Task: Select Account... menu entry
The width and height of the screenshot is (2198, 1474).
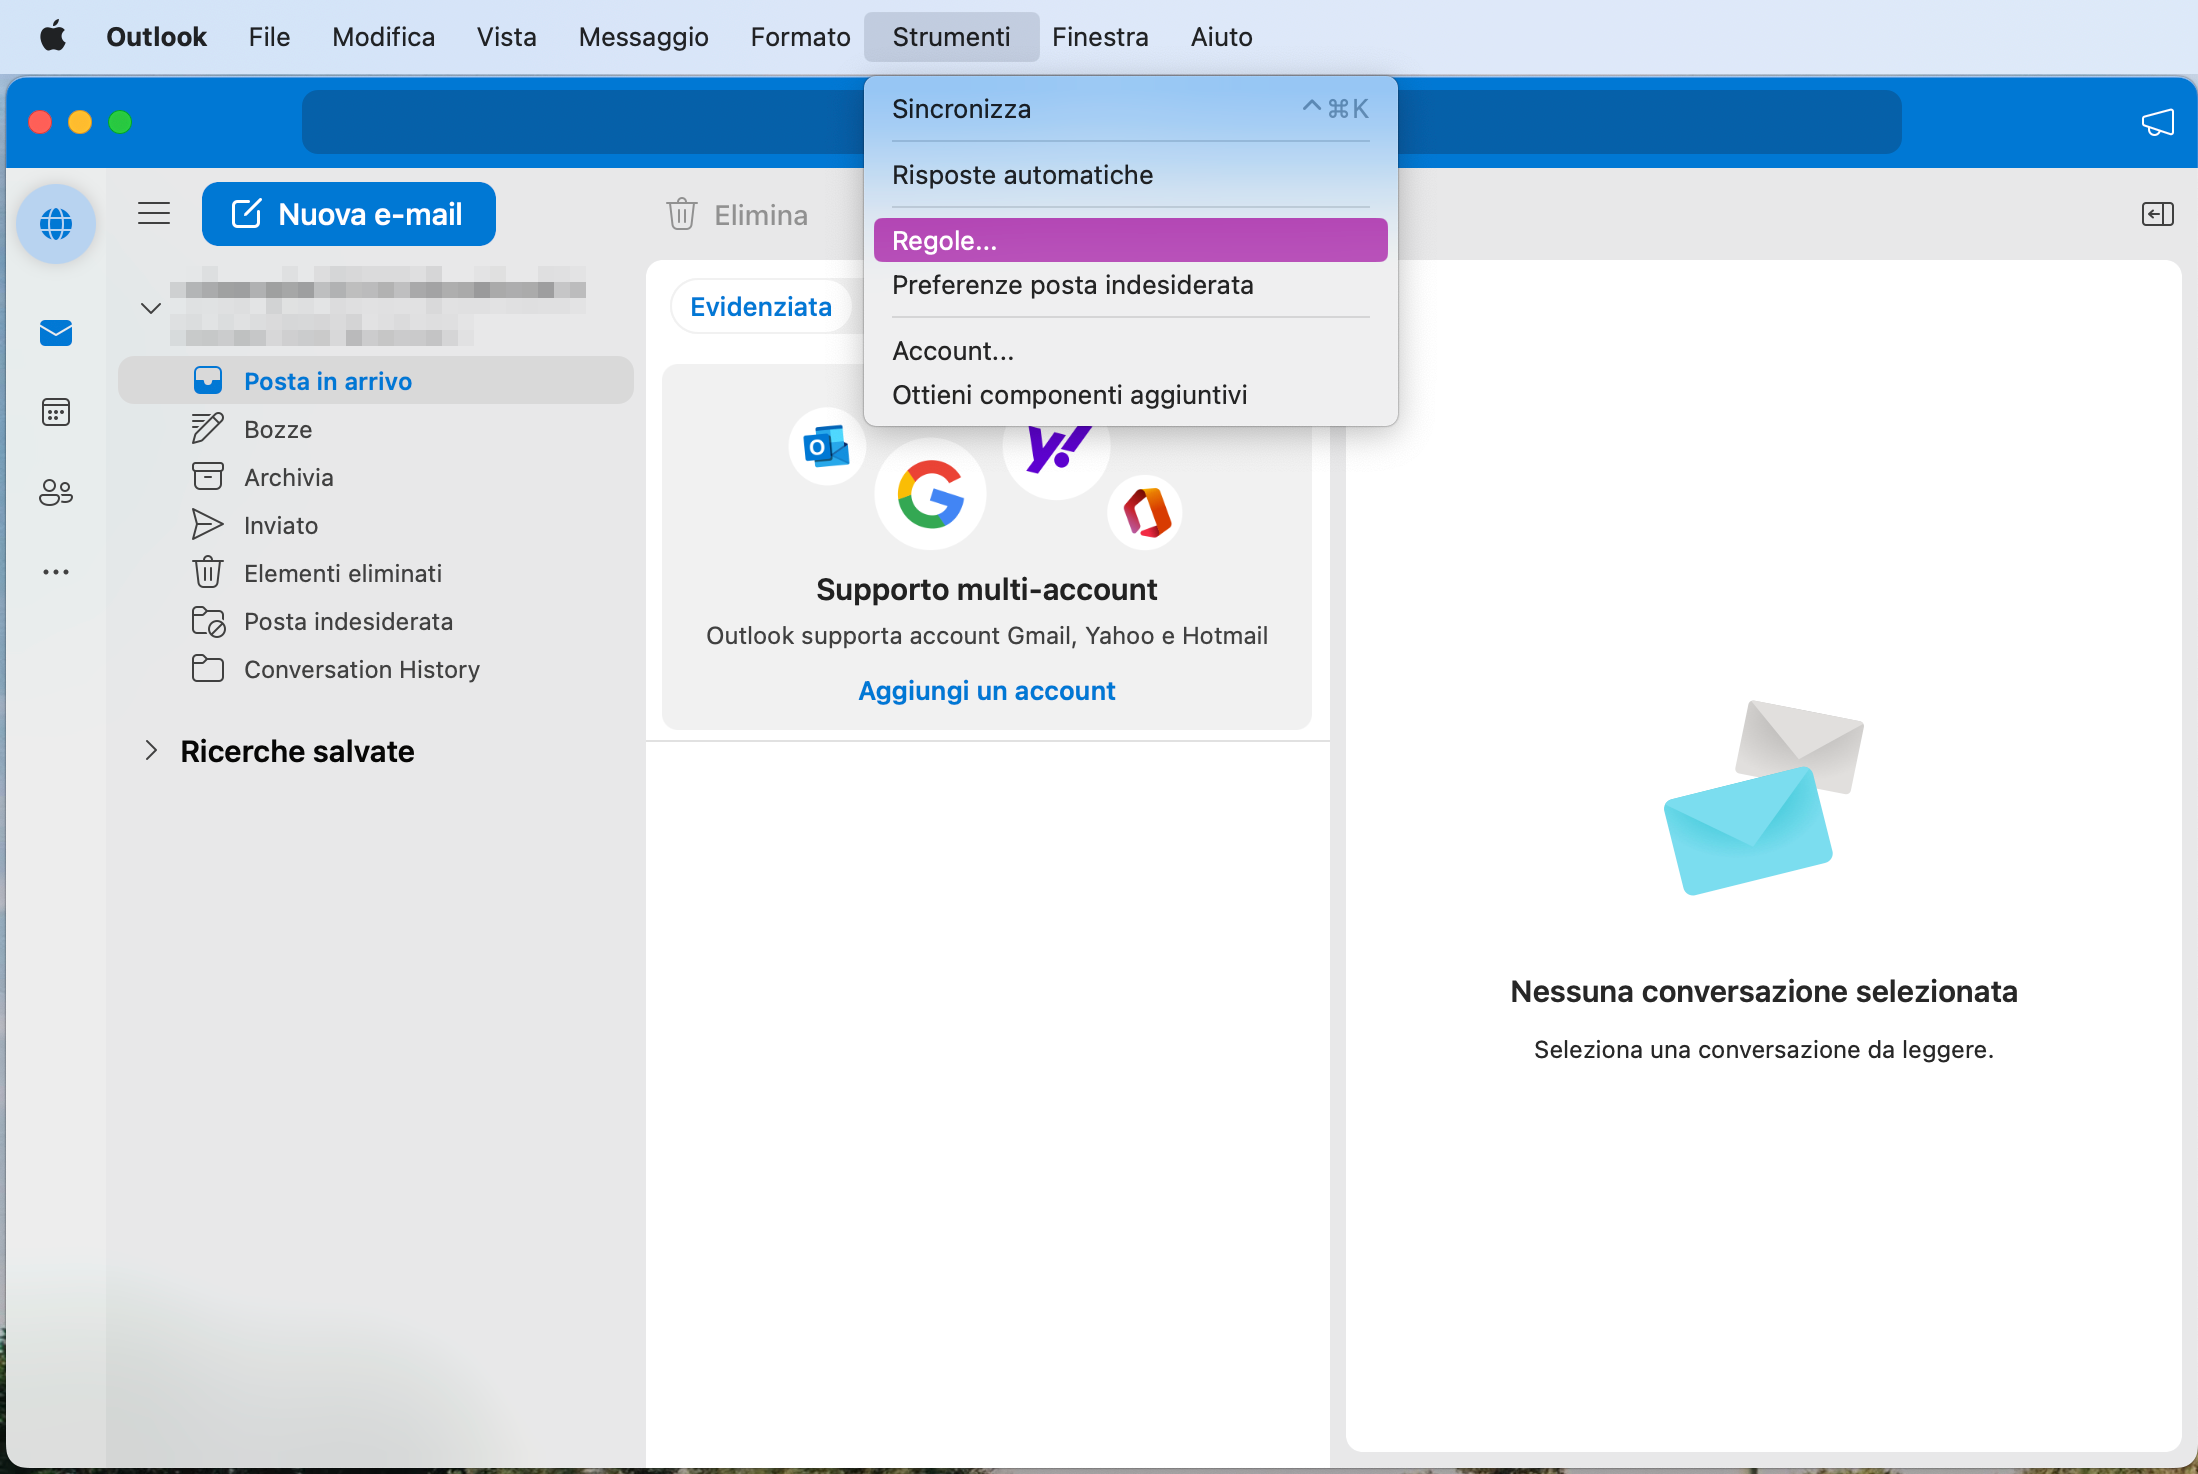Action: [x=1130, y=351]
